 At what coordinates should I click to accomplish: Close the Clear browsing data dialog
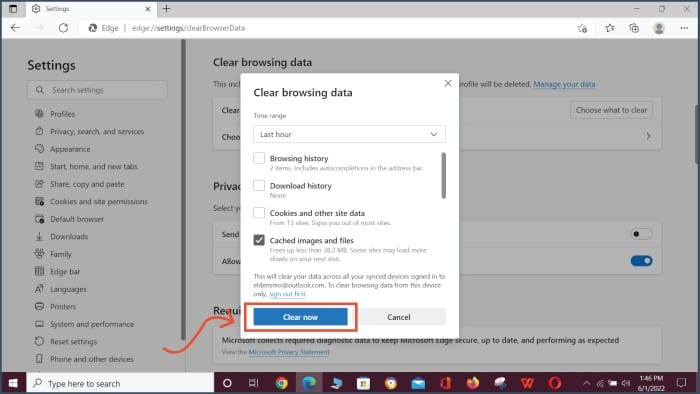point(448,83)
